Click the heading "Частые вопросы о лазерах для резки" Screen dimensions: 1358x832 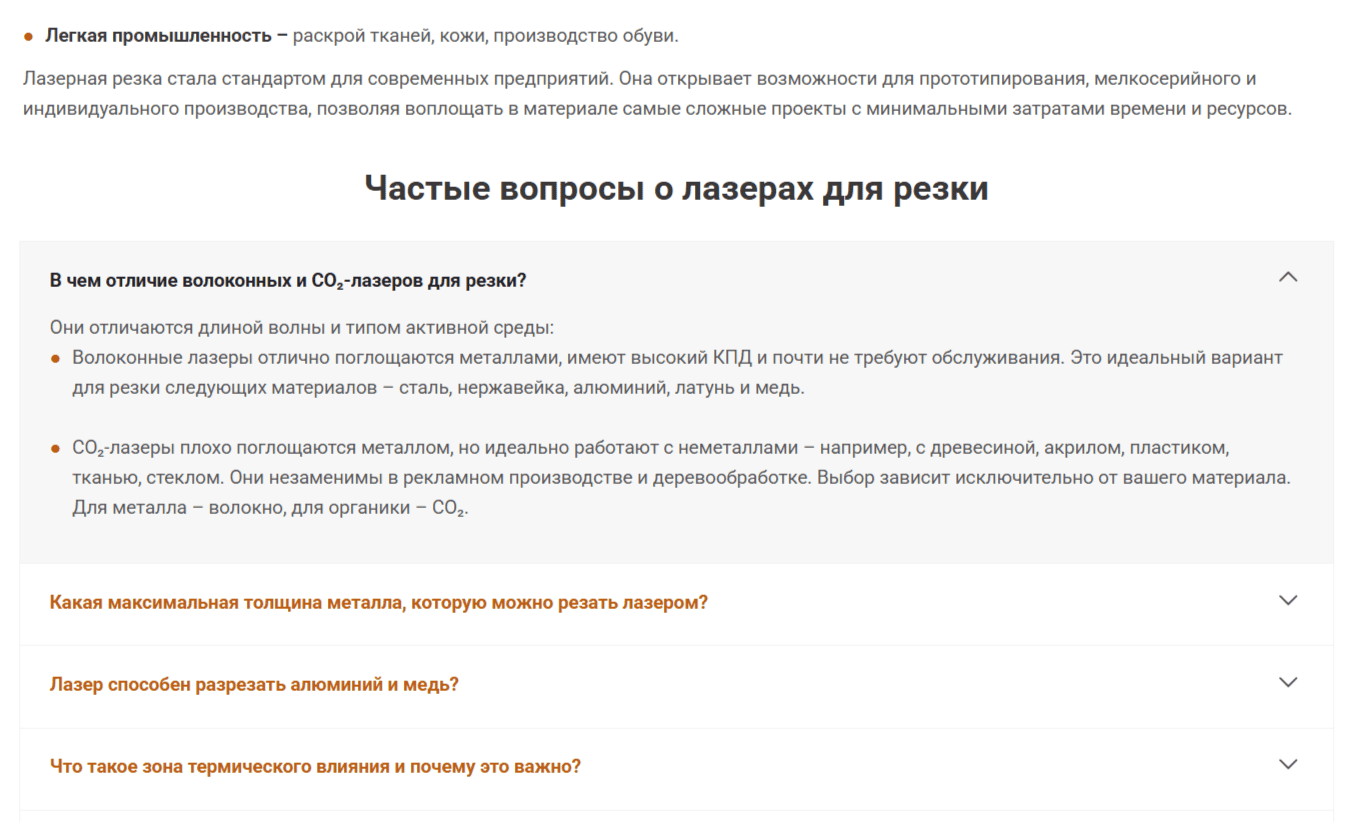point(676,188)
